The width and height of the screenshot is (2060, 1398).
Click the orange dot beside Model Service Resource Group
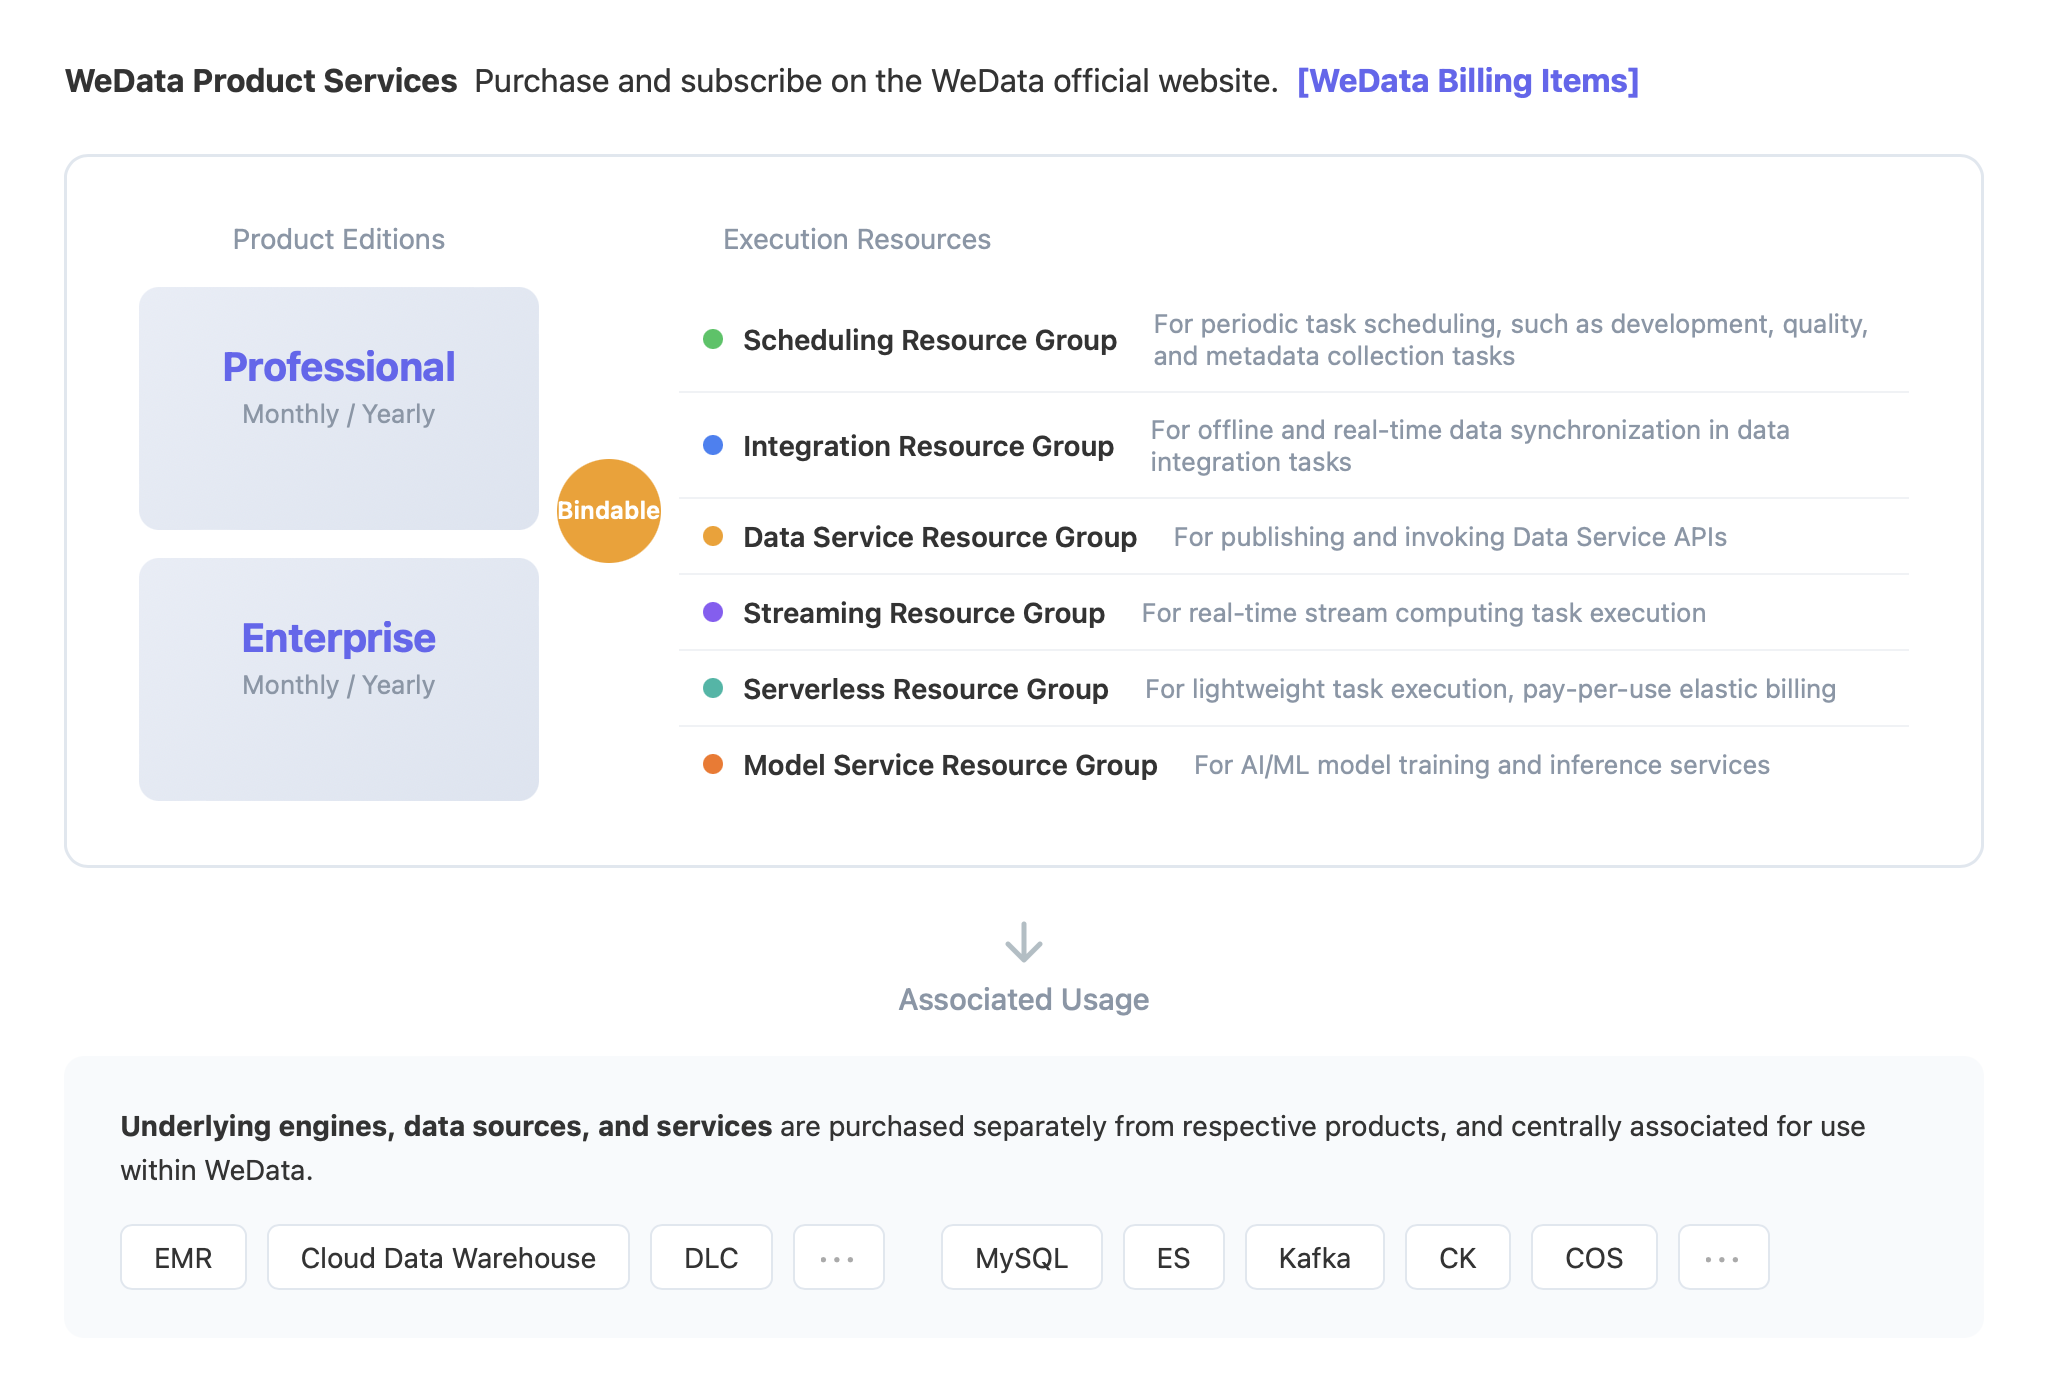713,764
